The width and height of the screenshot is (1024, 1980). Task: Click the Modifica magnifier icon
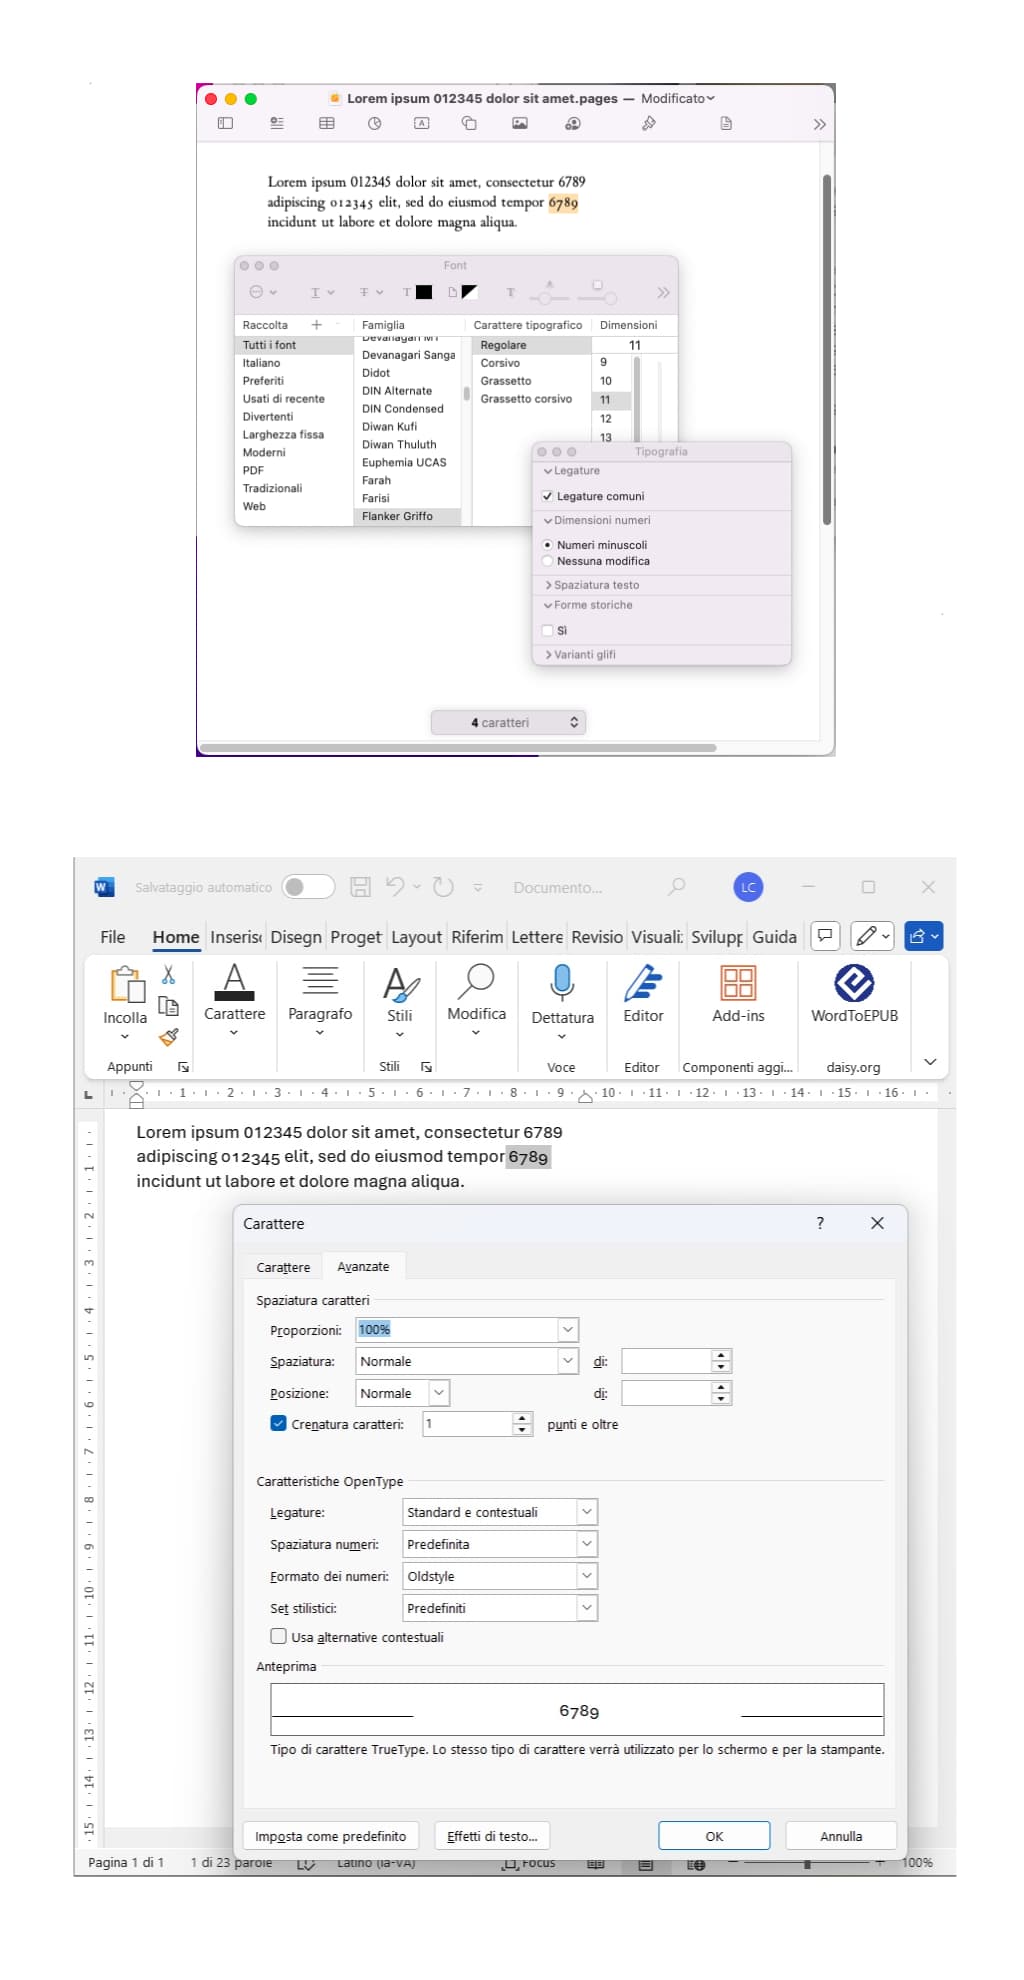click(476, 984)
